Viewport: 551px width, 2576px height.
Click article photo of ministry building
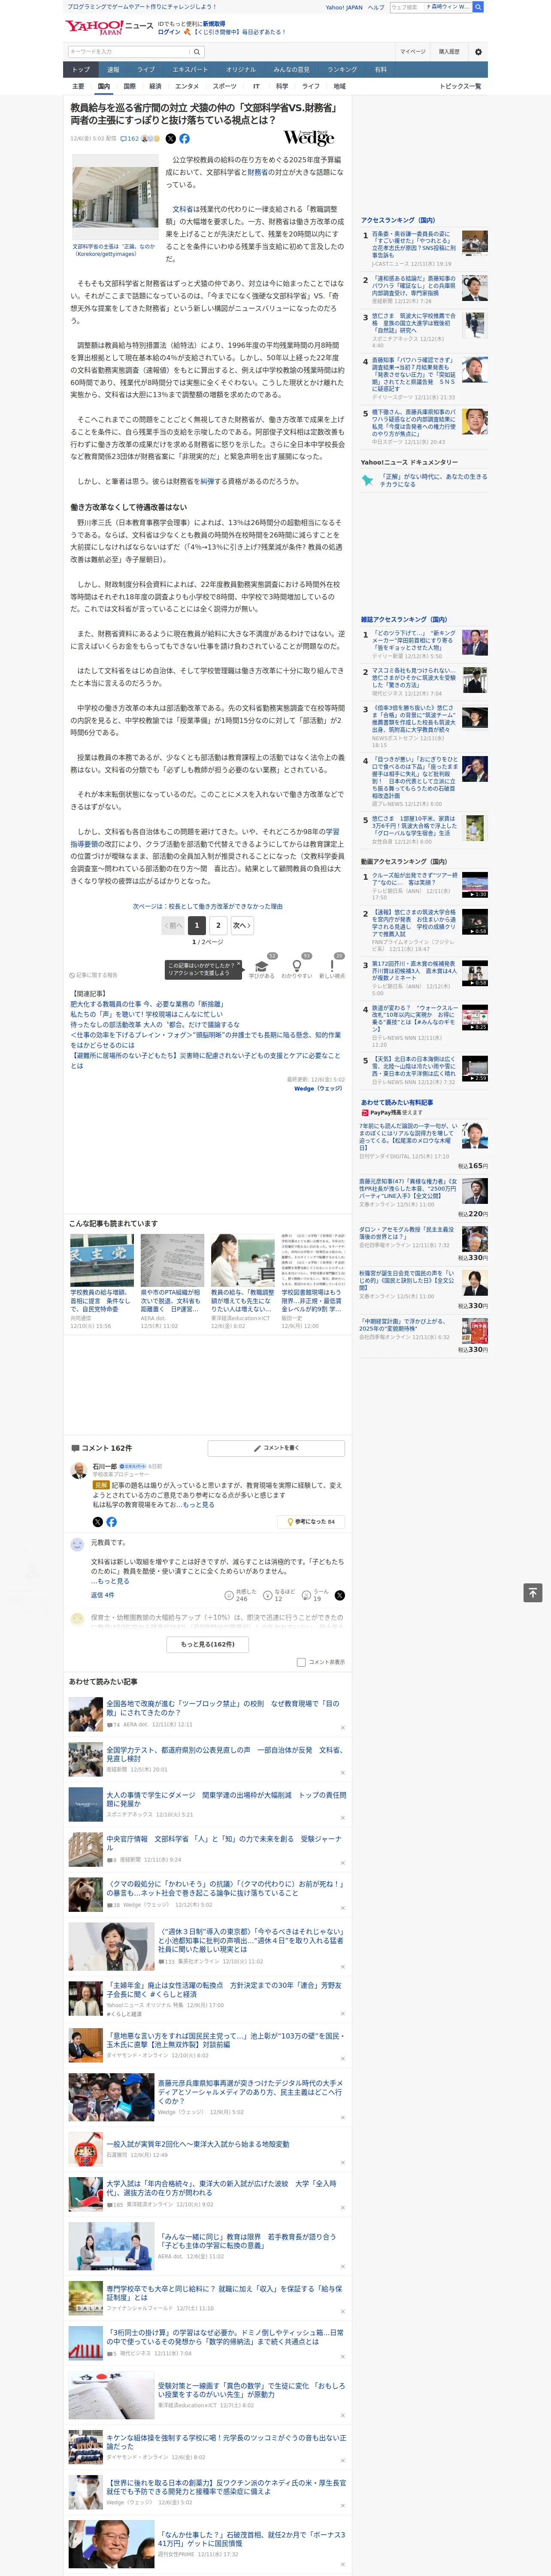[x=115, y=196]
